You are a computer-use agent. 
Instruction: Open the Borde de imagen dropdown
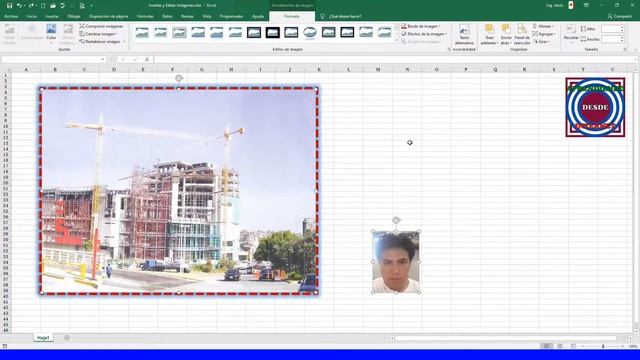pyautogui.click(x=421, y=26)
